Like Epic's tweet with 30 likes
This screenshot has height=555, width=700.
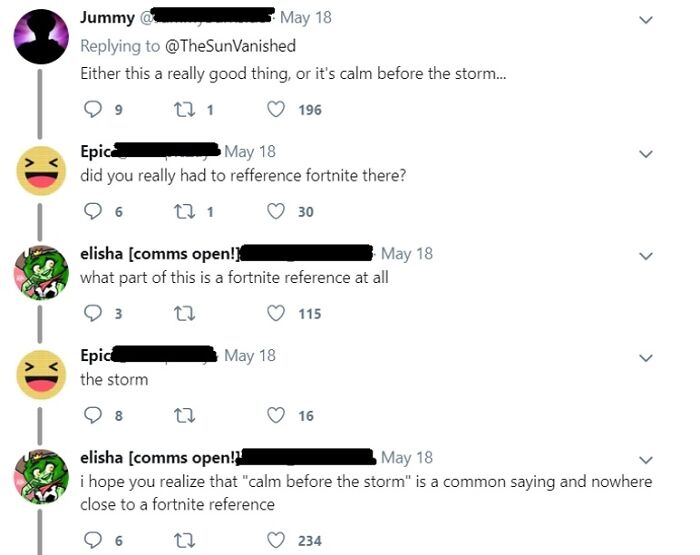(276, 211)
